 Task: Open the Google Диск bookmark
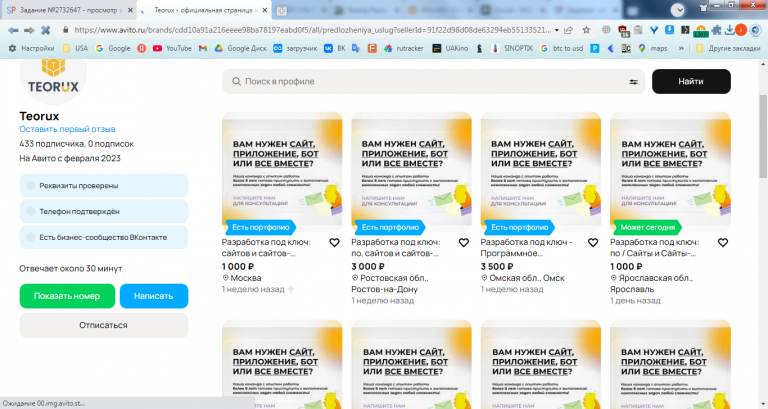[x=240, y=48]
